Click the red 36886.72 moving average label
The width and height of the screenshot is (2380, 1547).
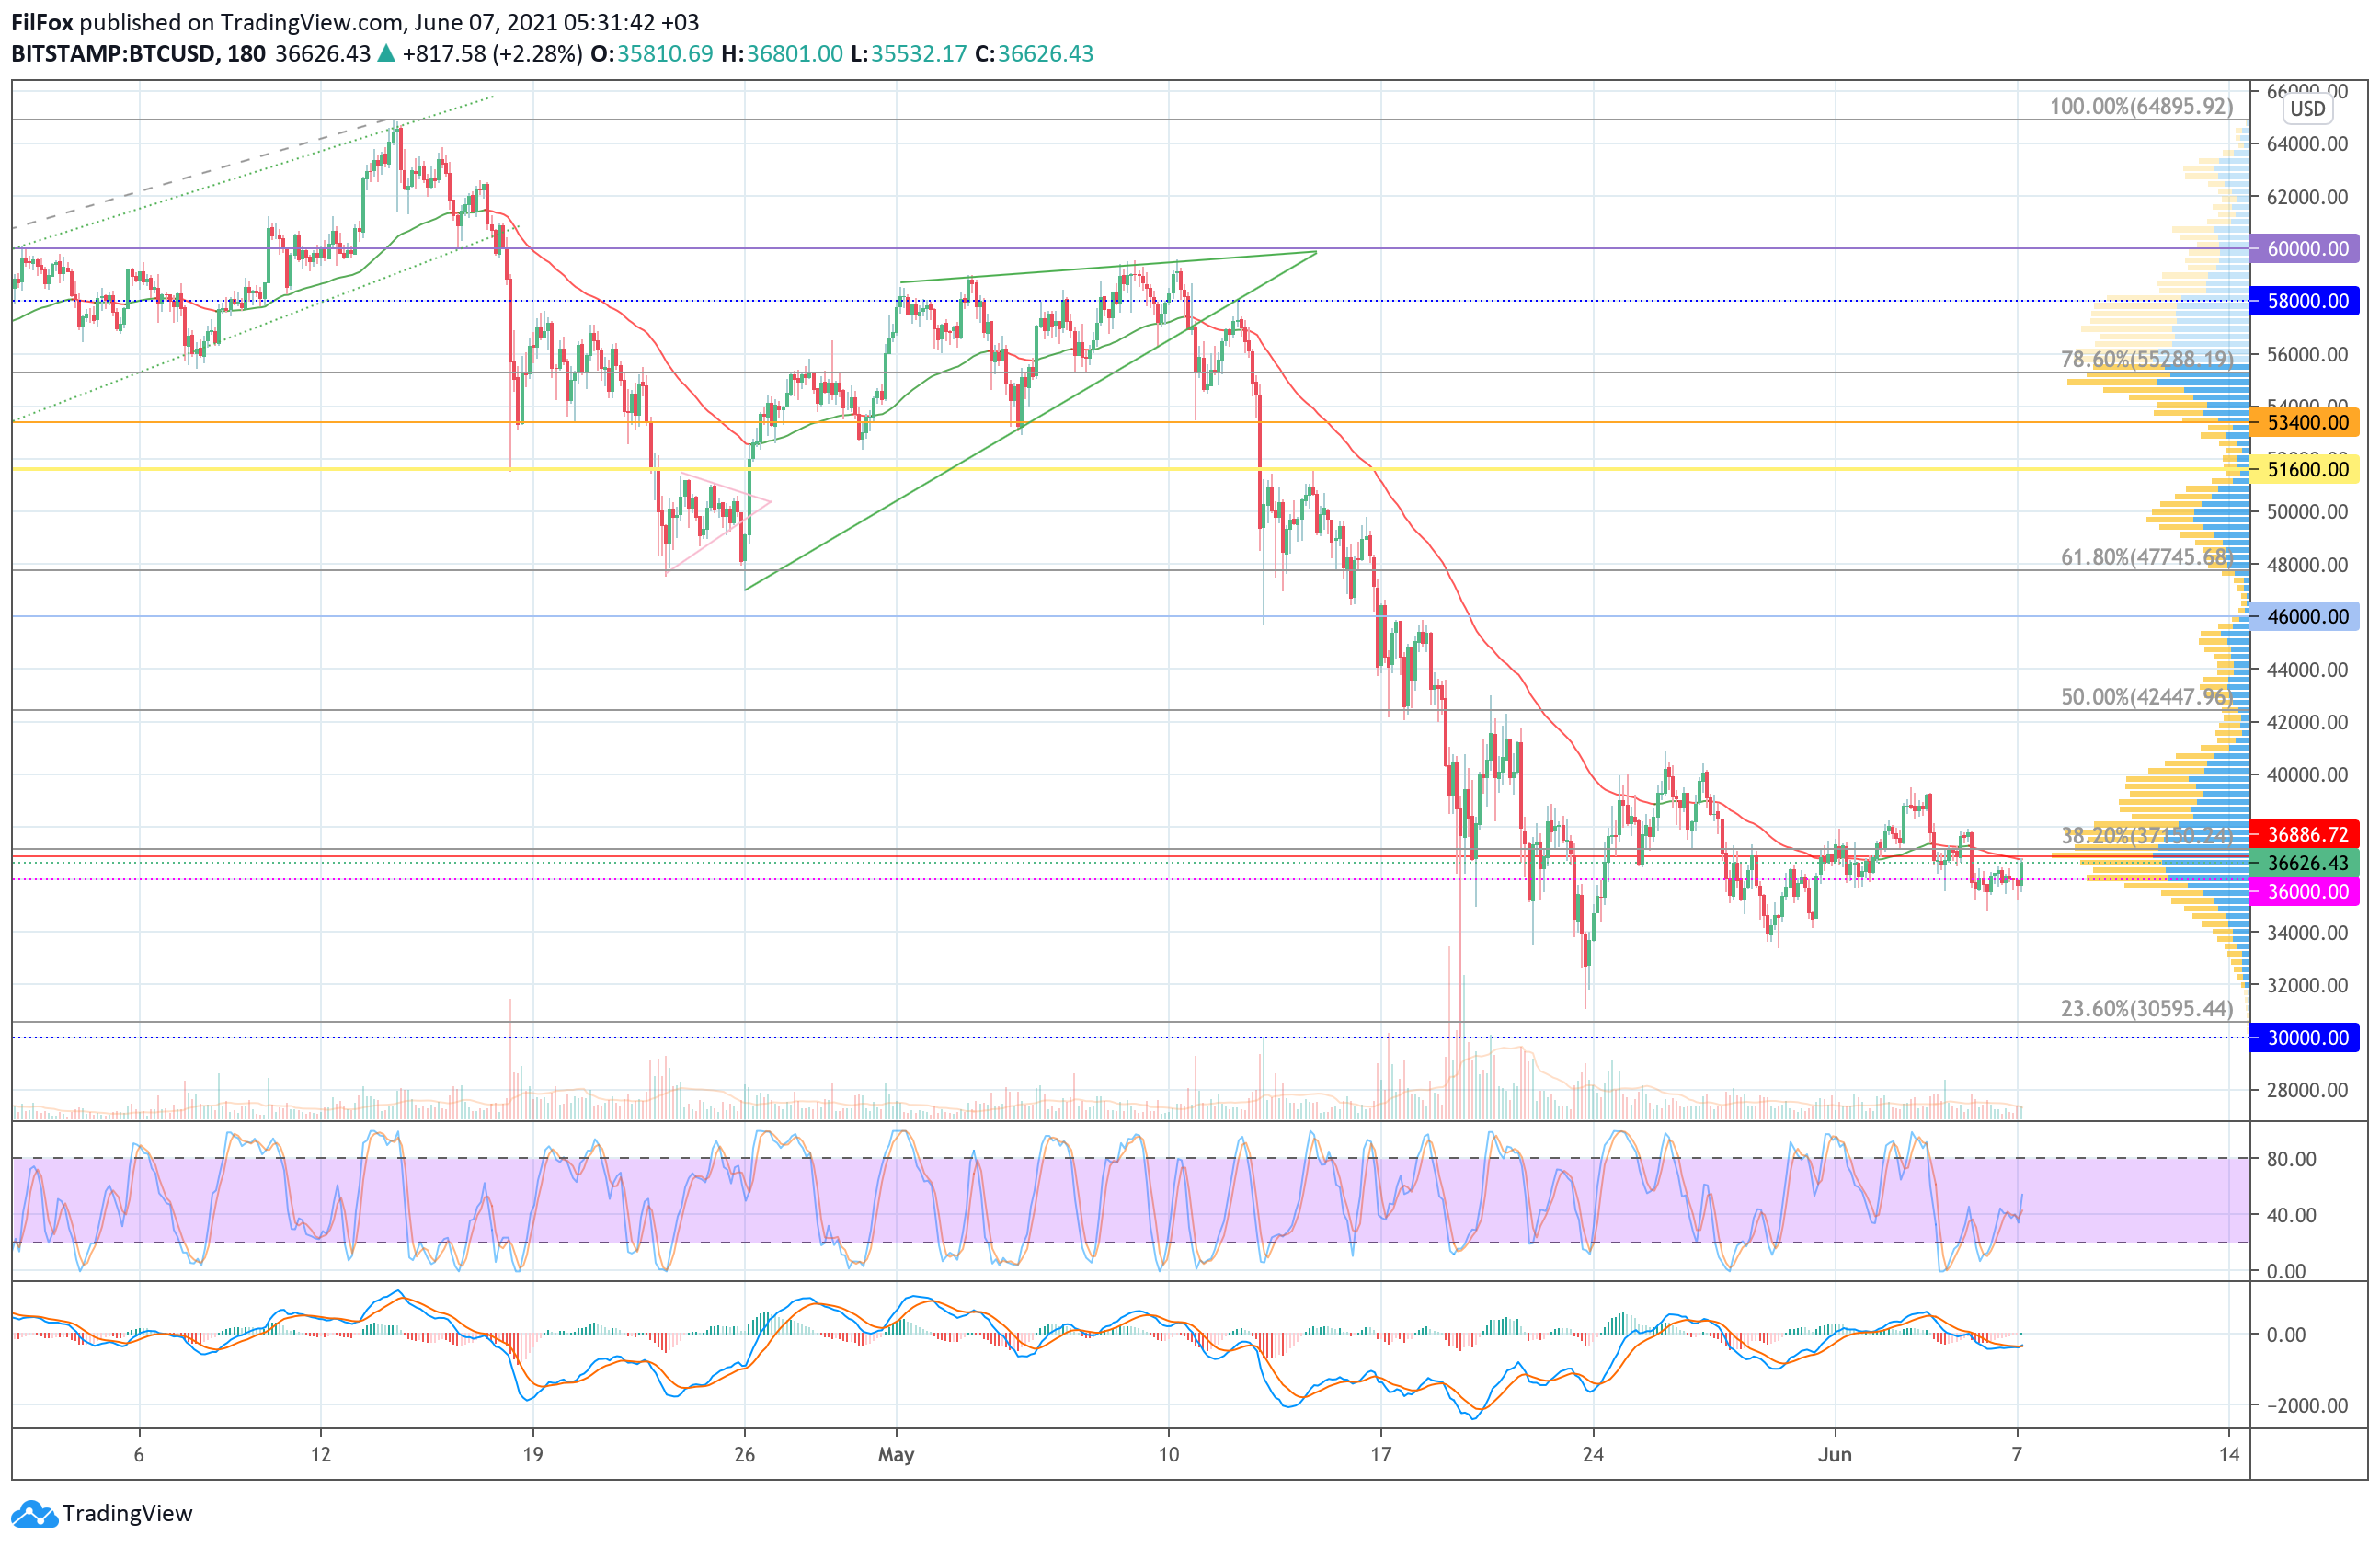pyautogui.click(x=2305, y=834)
